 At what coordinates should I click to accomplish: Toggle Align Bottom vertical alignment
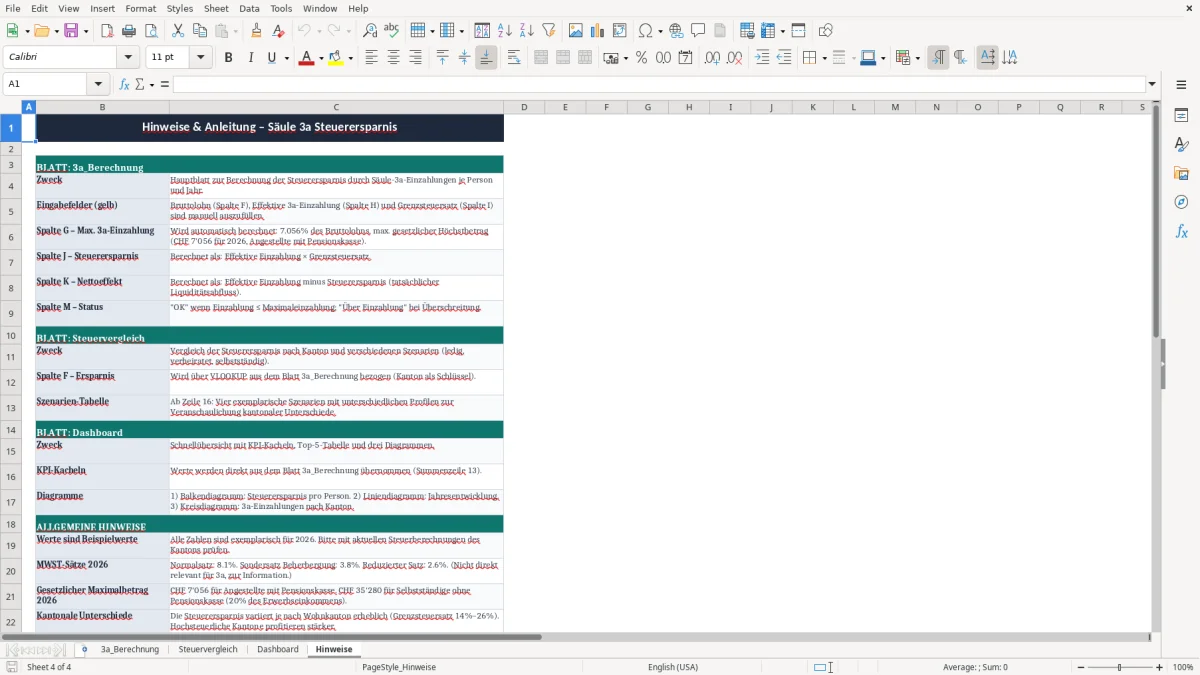point(486,58)
